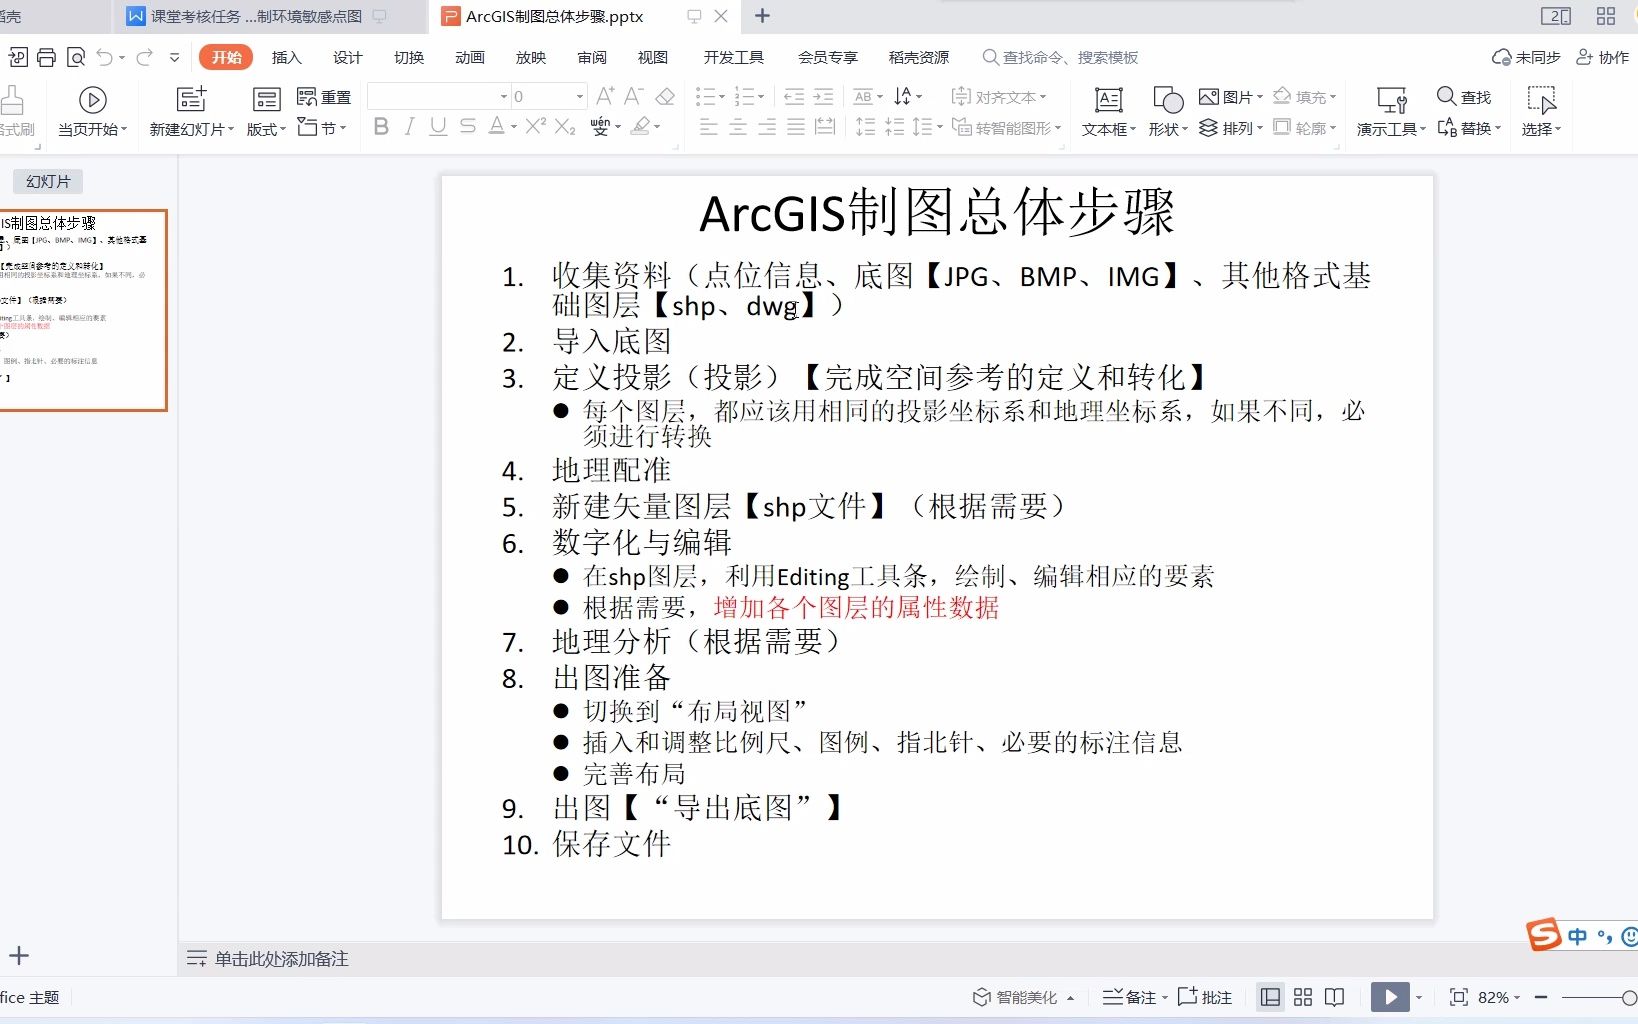The image size is (1638, 1024).
Task: Open the 形状 shapes gallery
Action: point(1167,112)
